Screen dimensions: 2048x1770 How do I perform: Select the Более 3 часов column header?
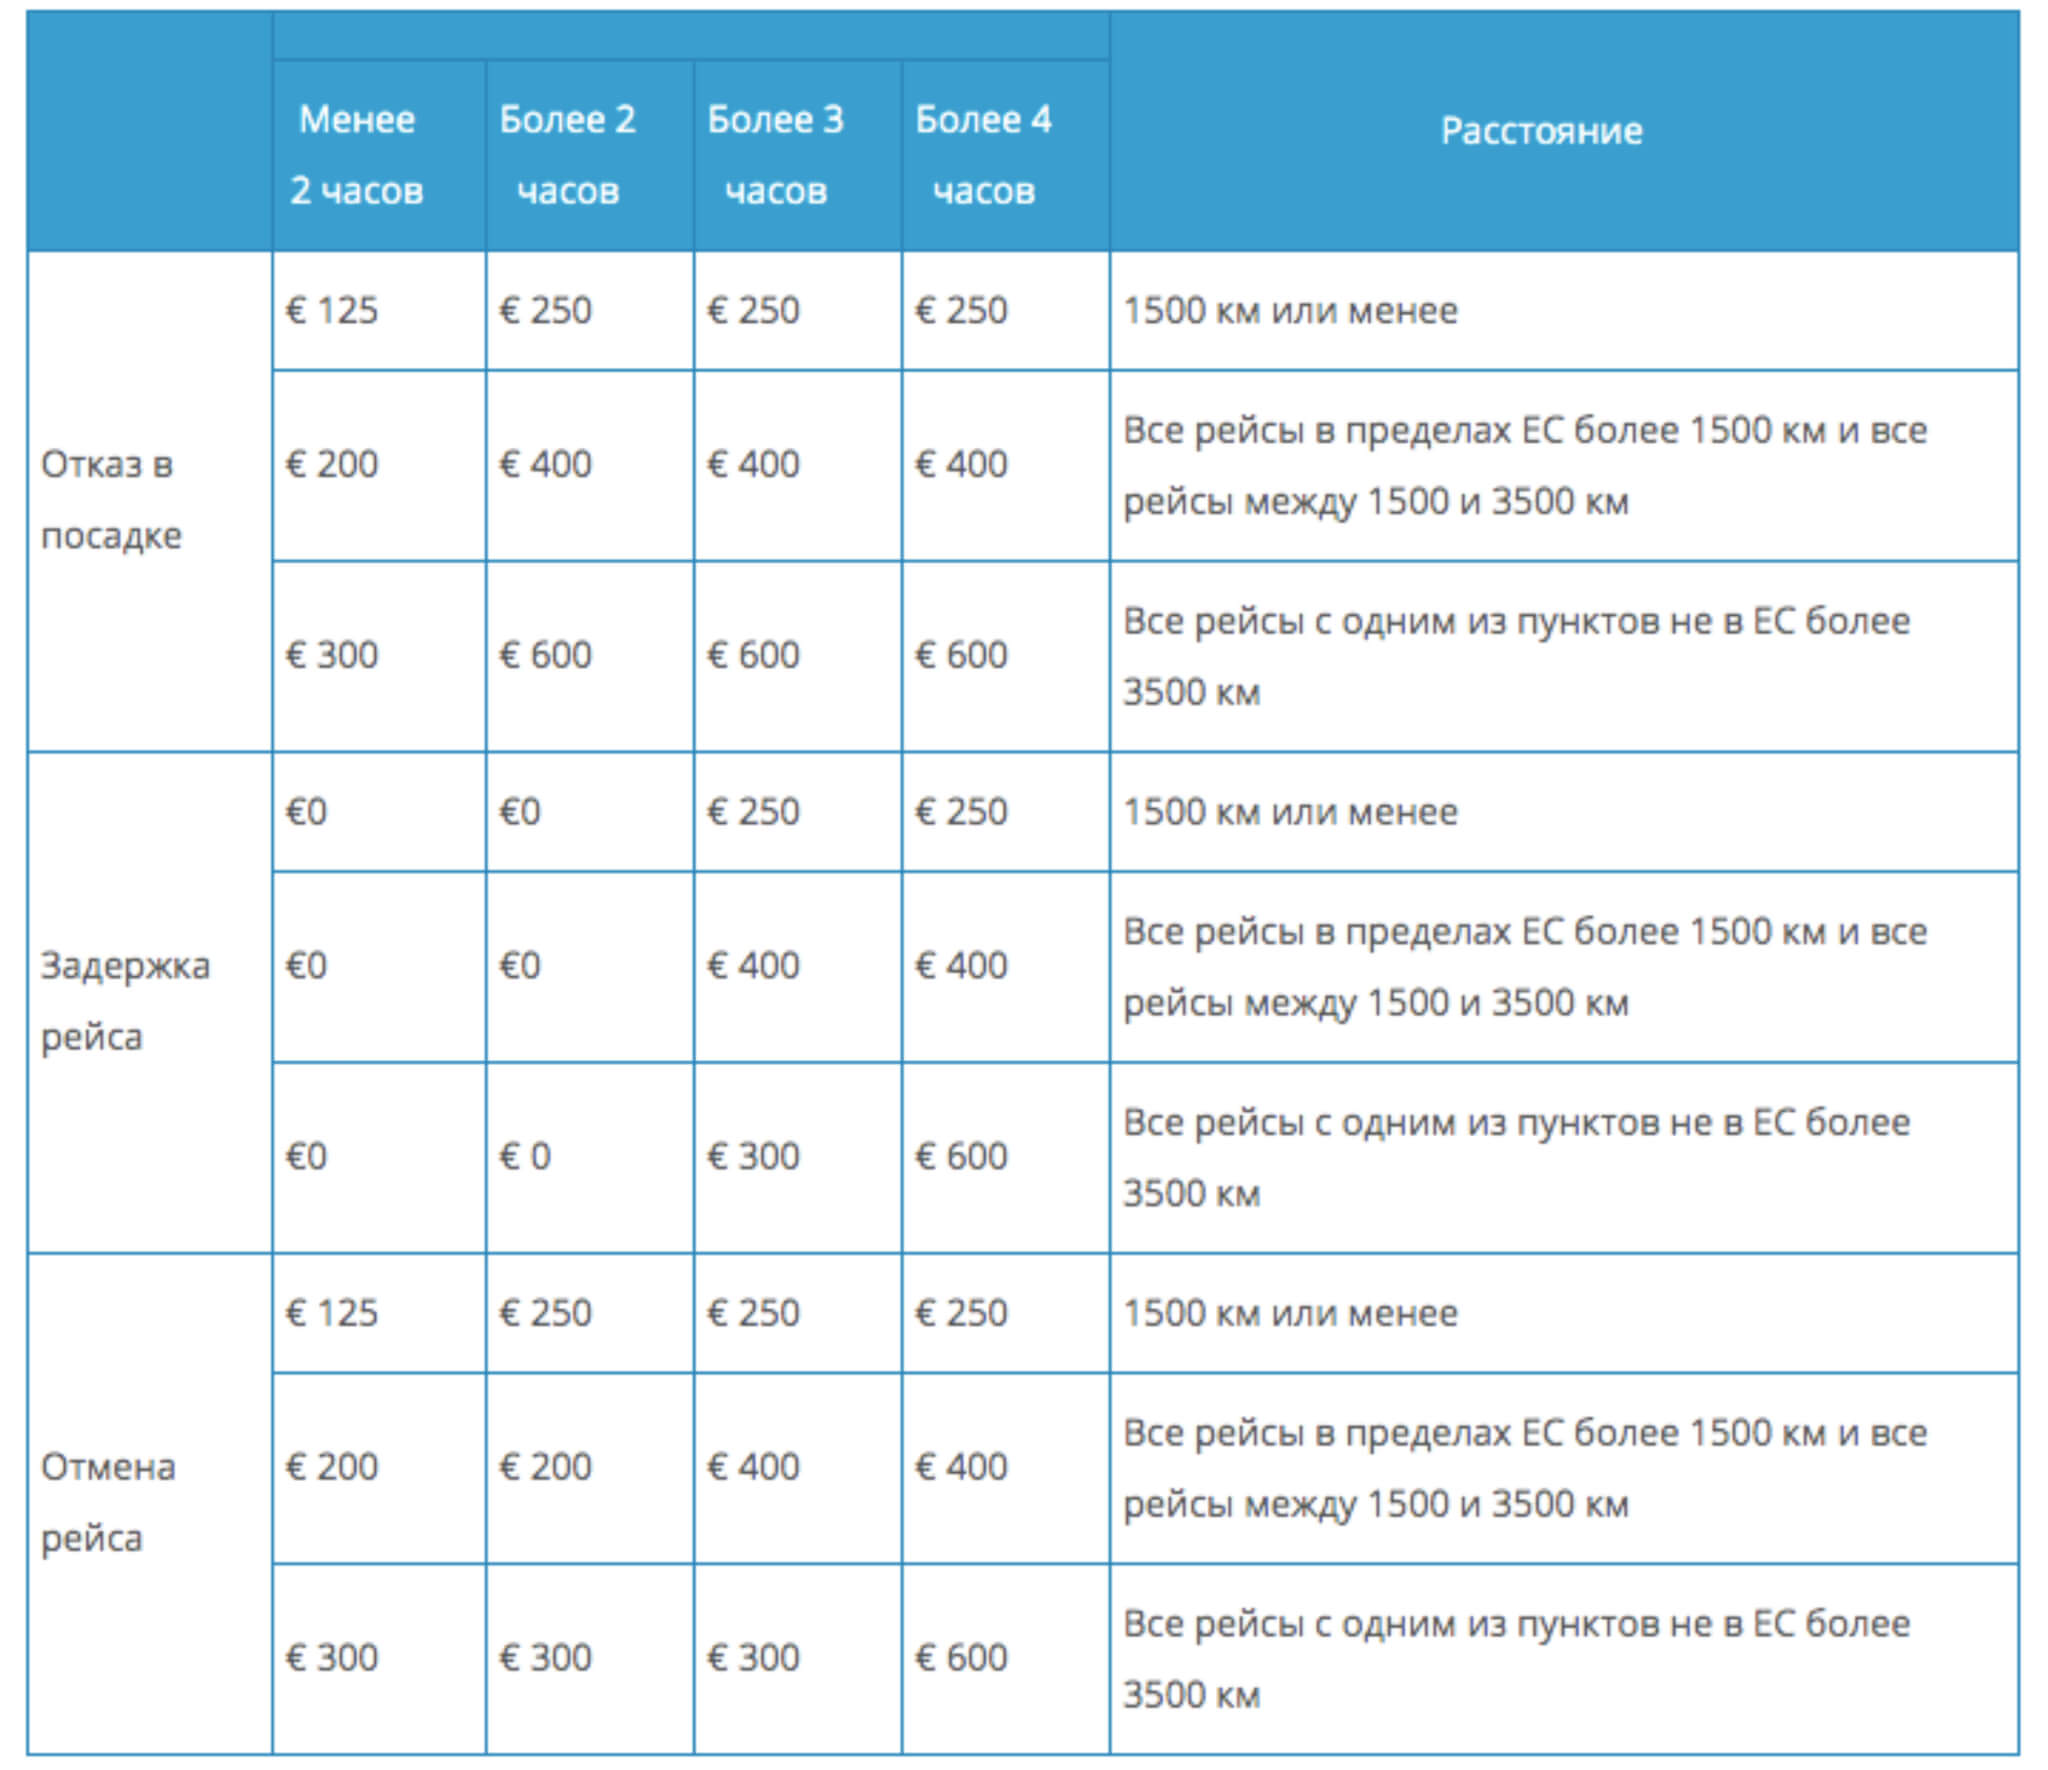(775, 155)
